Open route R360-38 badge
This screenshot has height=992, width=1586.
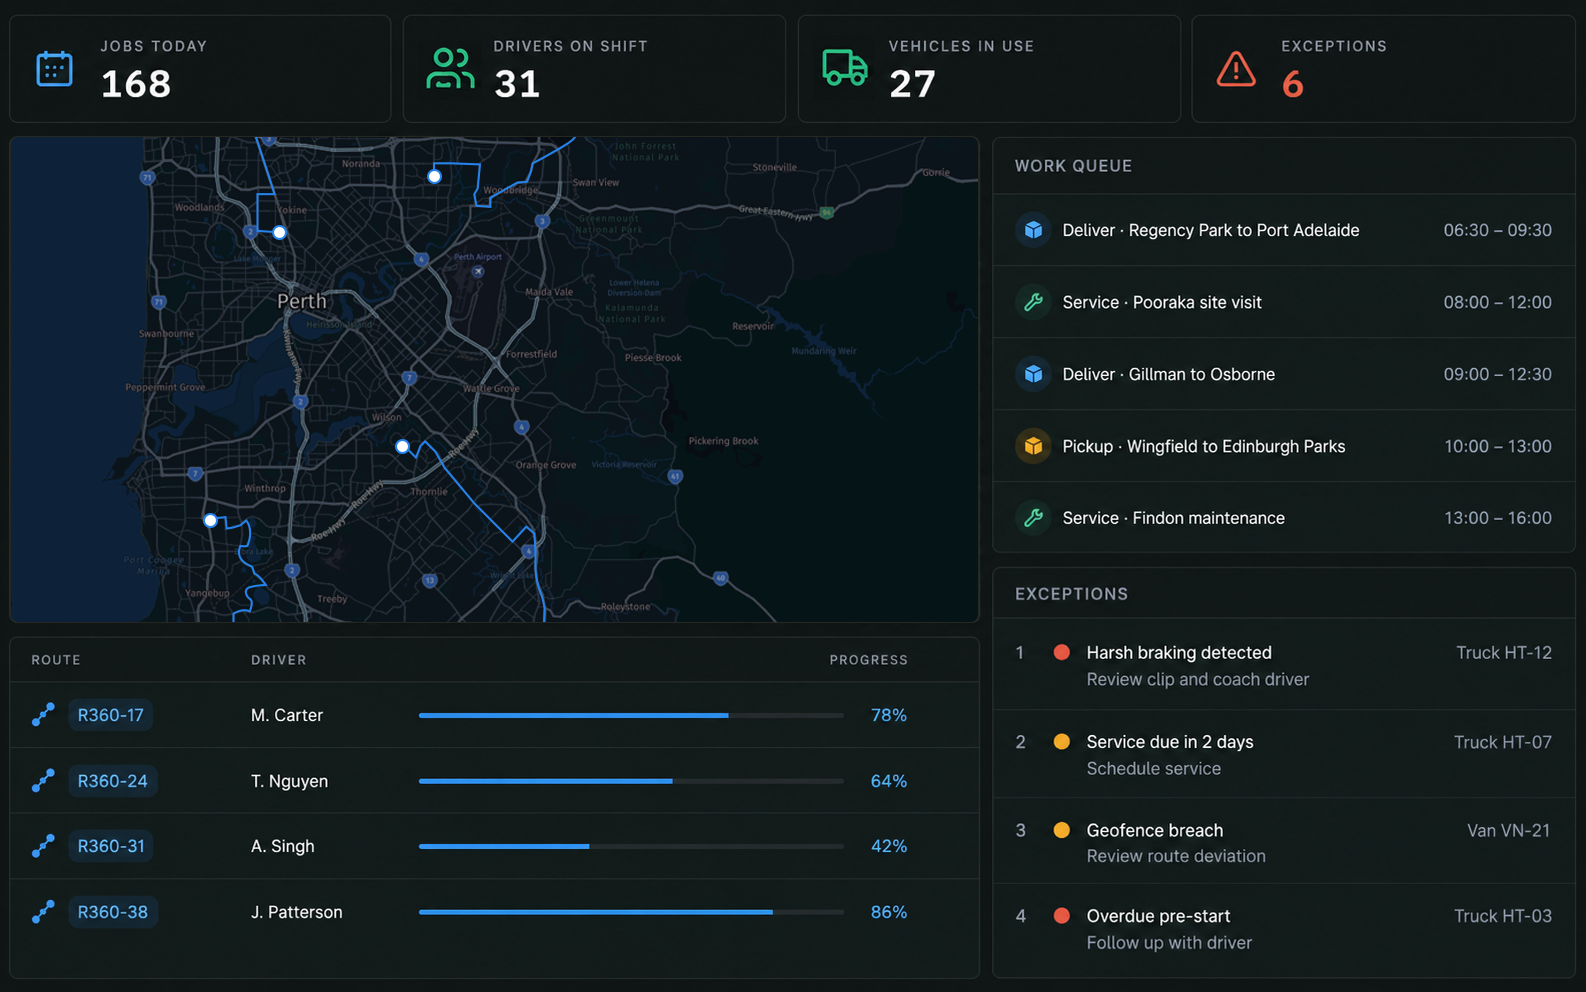(x=113, y=912)
